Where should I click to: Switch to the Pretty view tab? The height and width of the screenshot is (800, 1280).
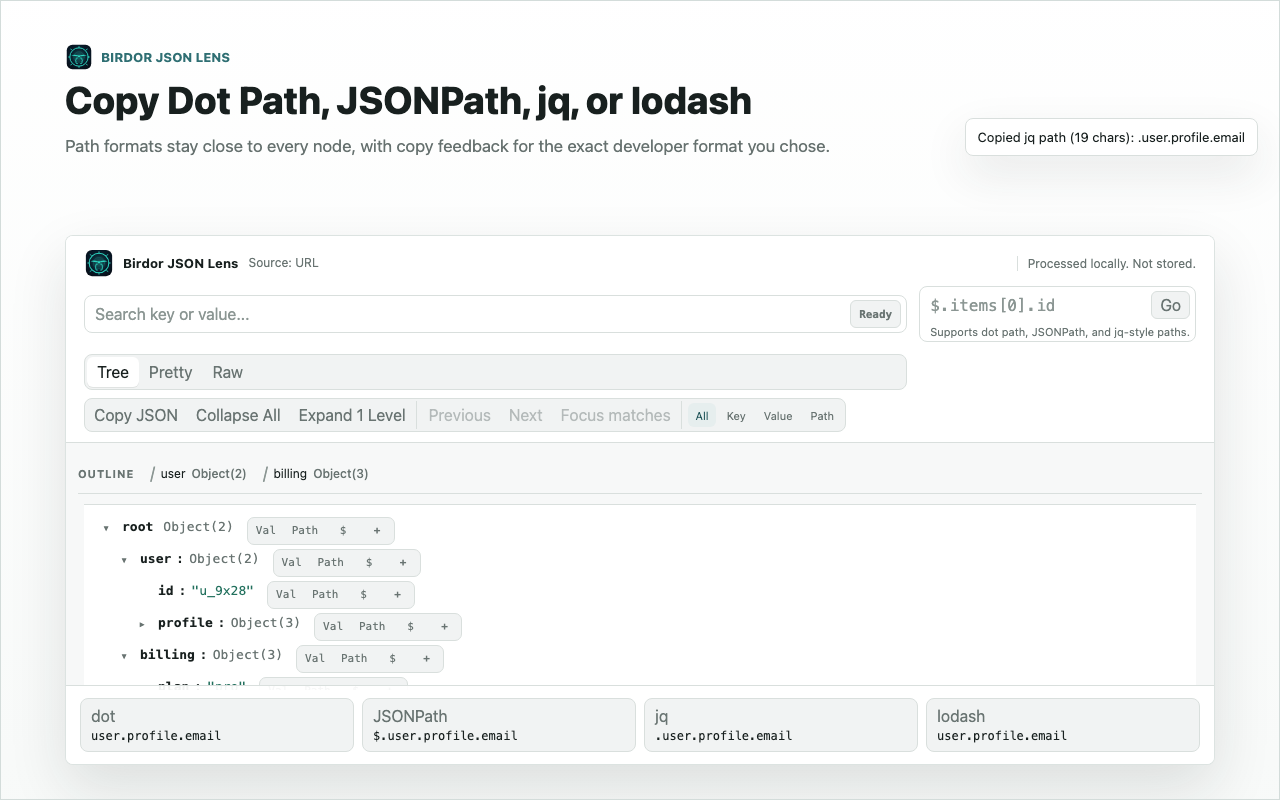[170, 372]
